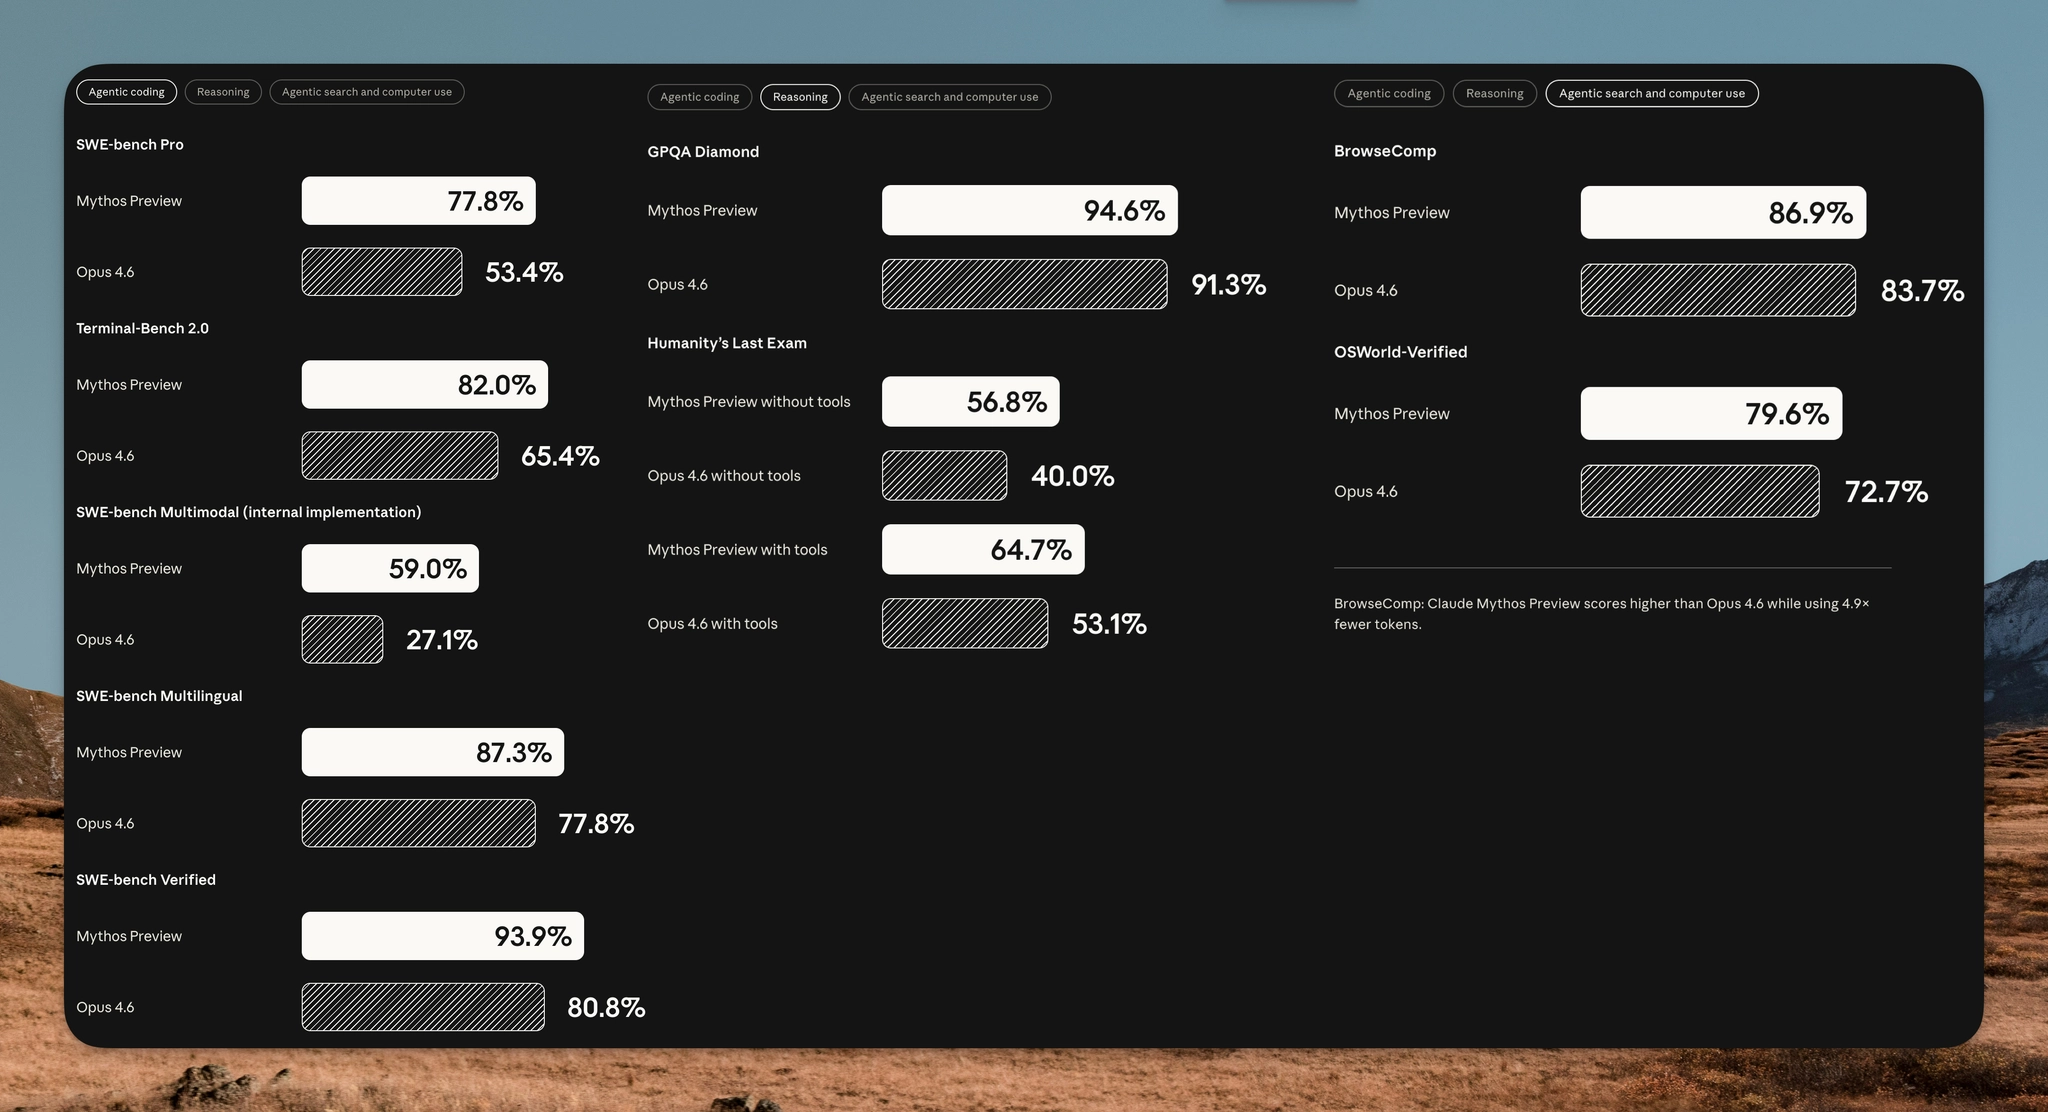Screen dimensions: 2048x1112
Task: Click active Agentic search tab above BrowseComp
Action: (x=1651, y=93)
